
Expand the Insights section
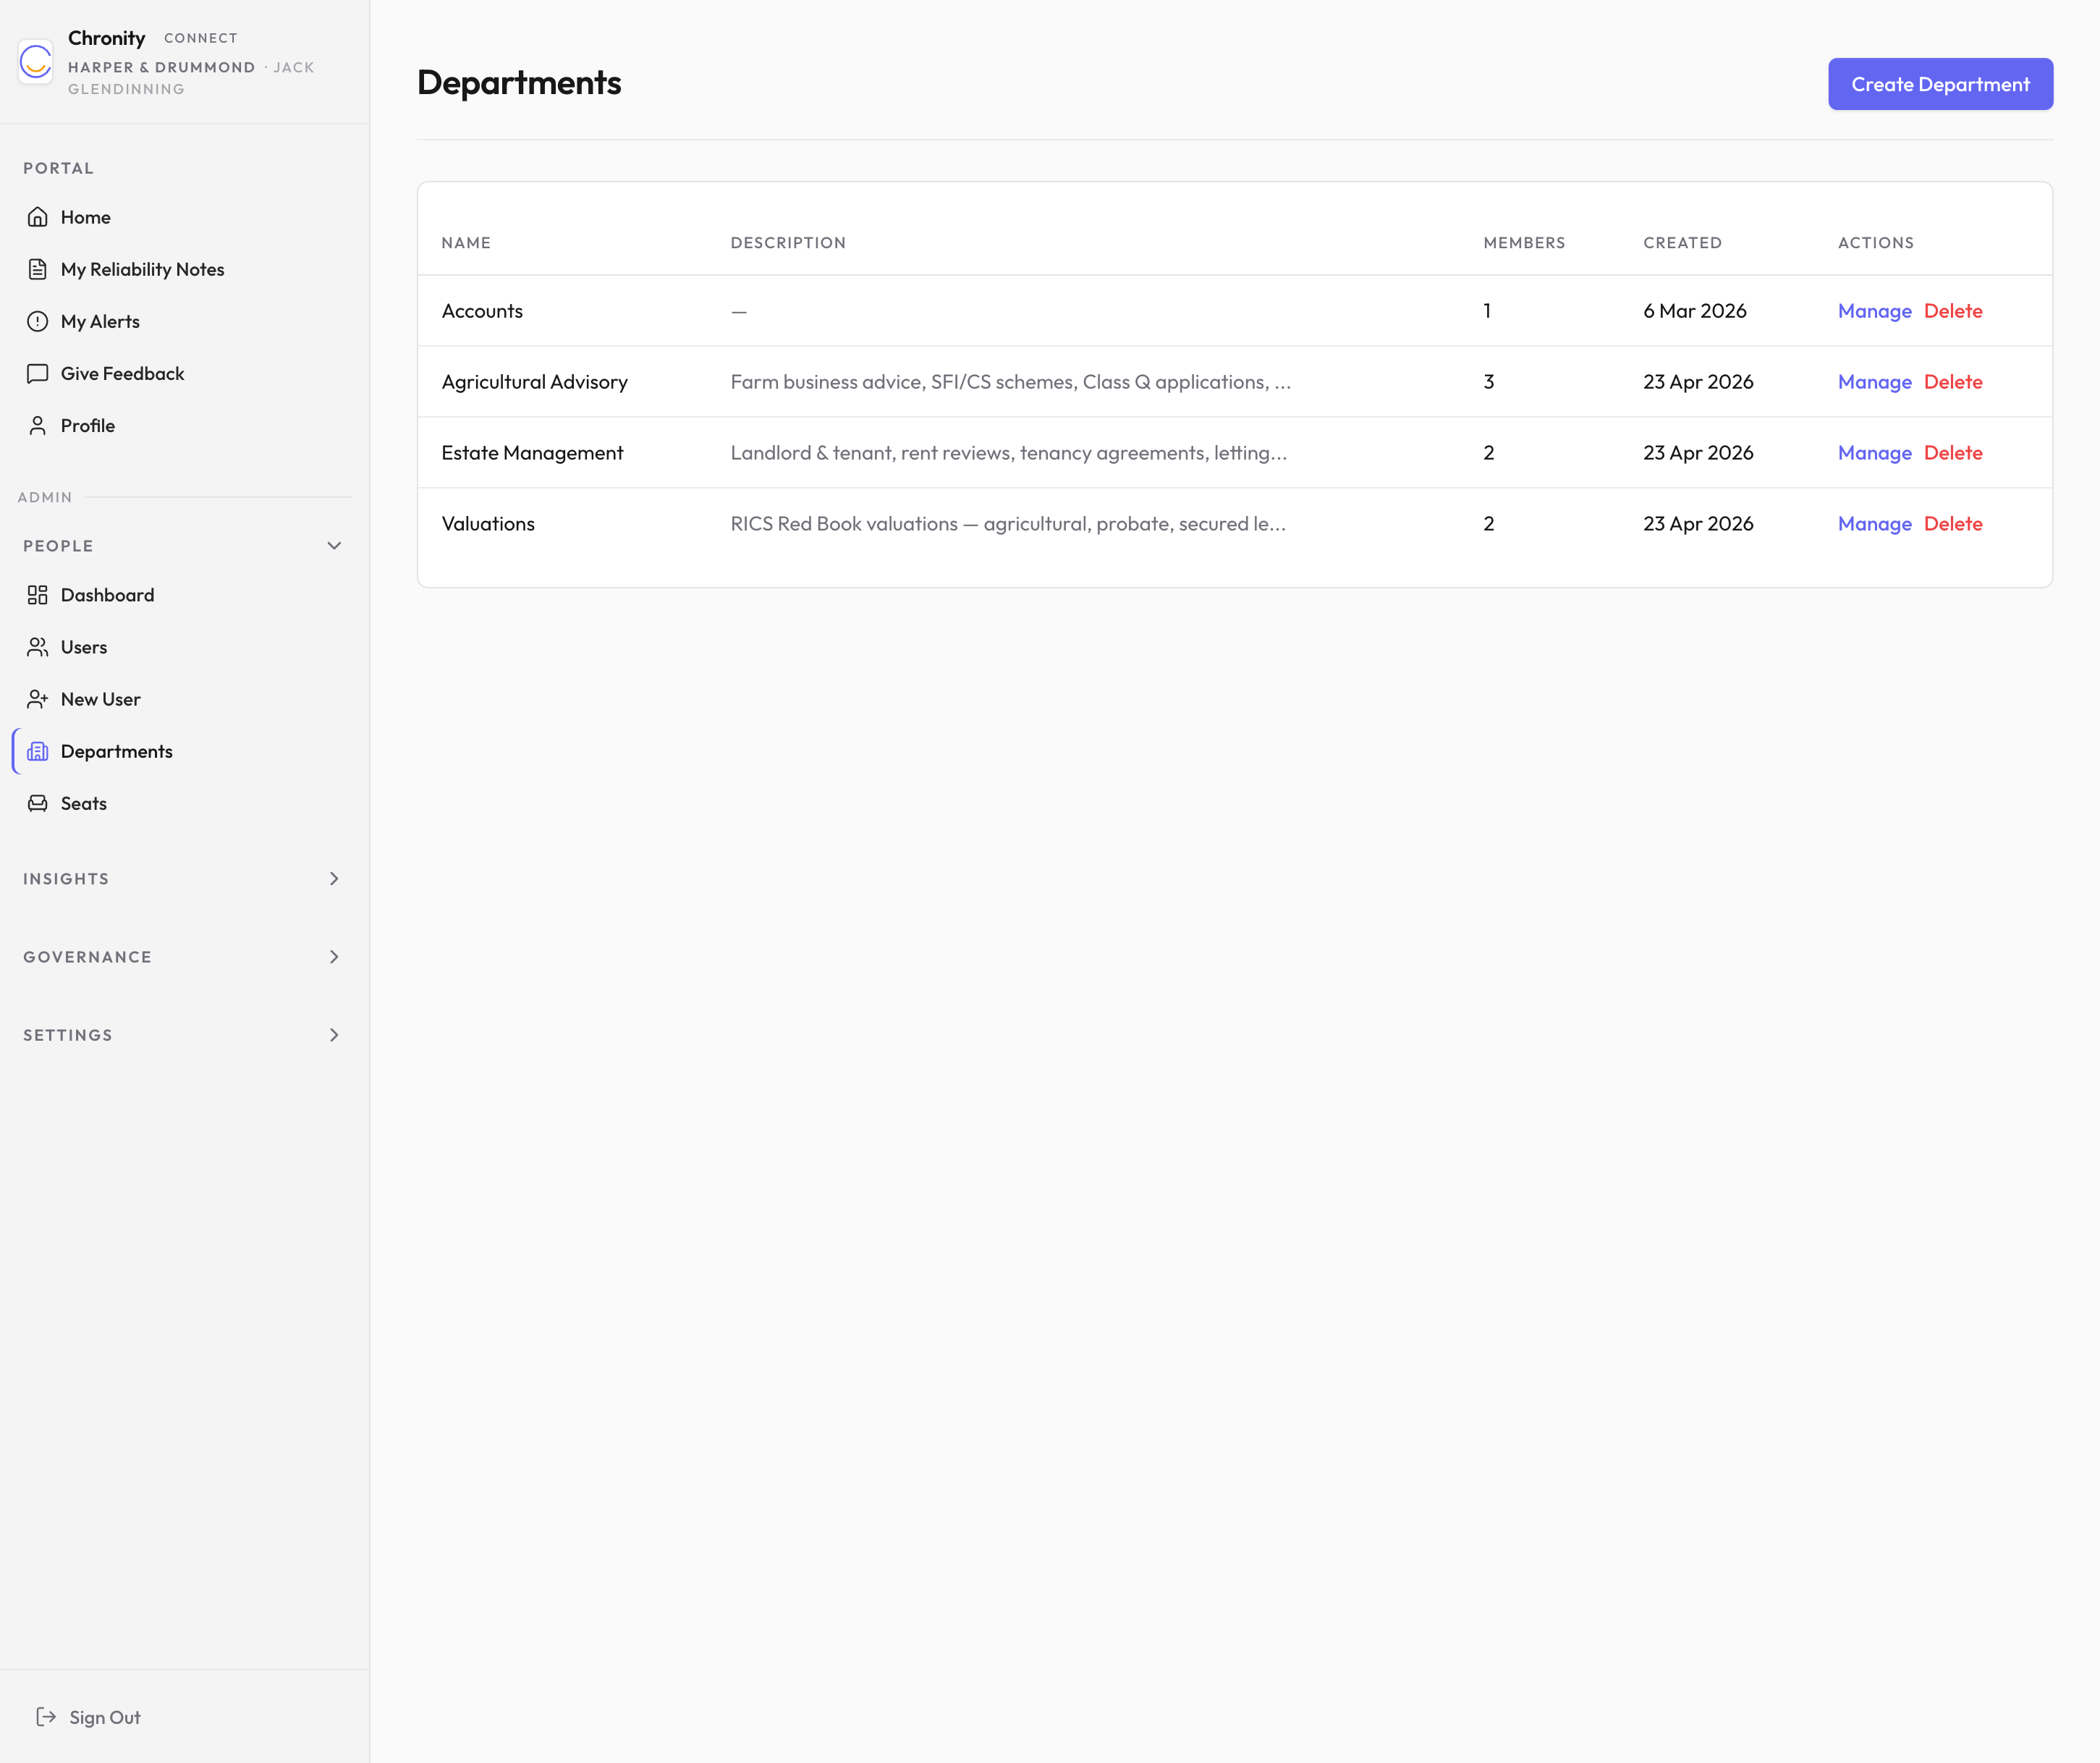(334, 879)
